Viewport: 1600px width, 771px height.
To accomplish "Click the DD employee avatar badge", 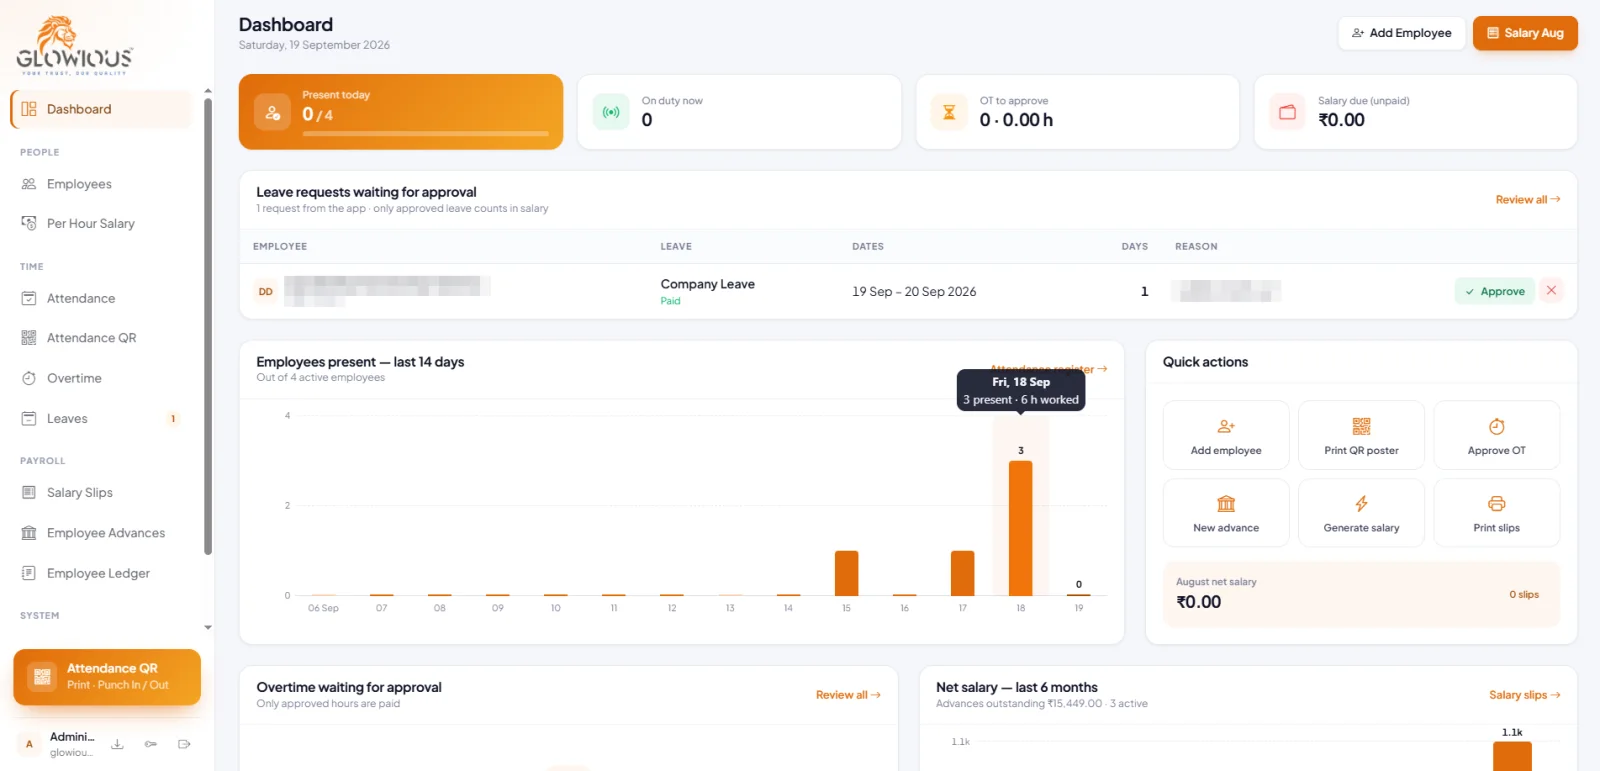I will (266, 292).
